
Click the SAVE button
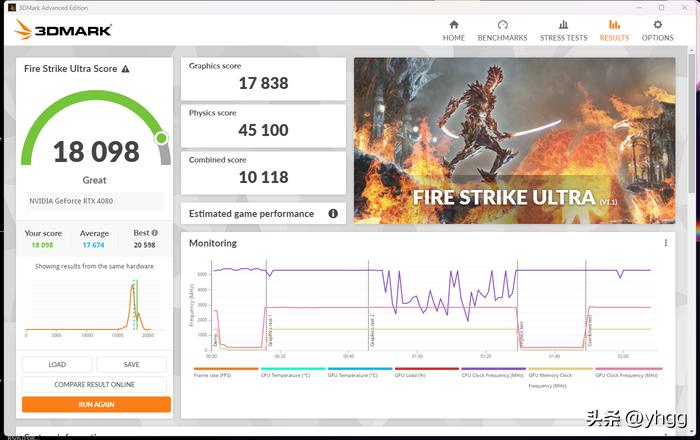click(x=132, y=365)
